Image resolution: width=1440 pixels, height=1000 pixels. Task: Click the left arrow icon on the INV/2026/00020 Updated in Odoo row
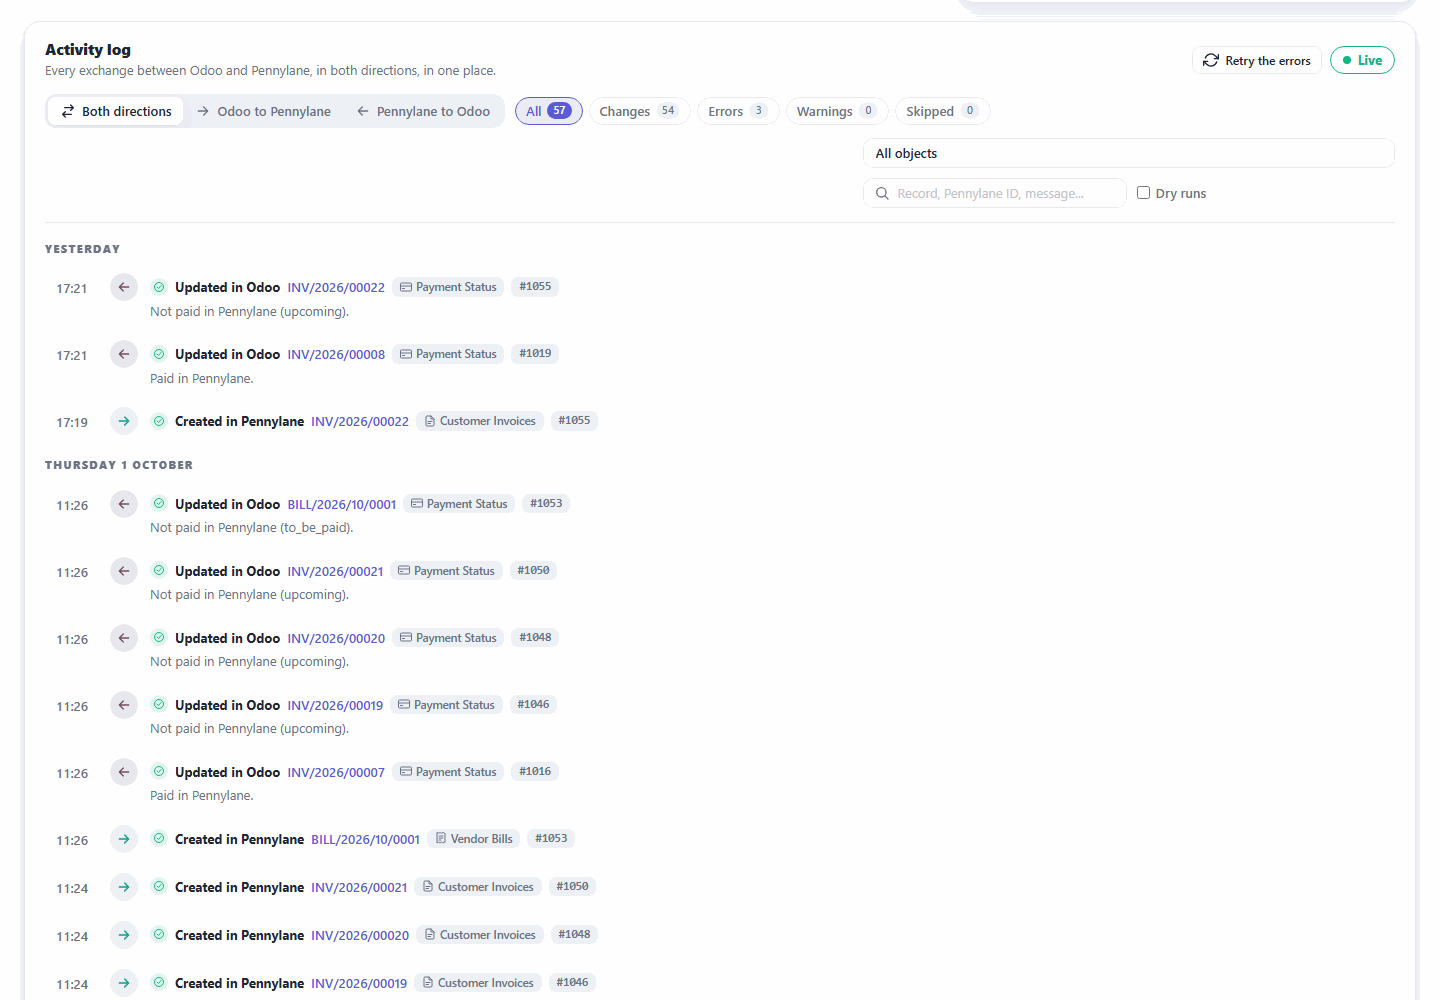point(124,638)
